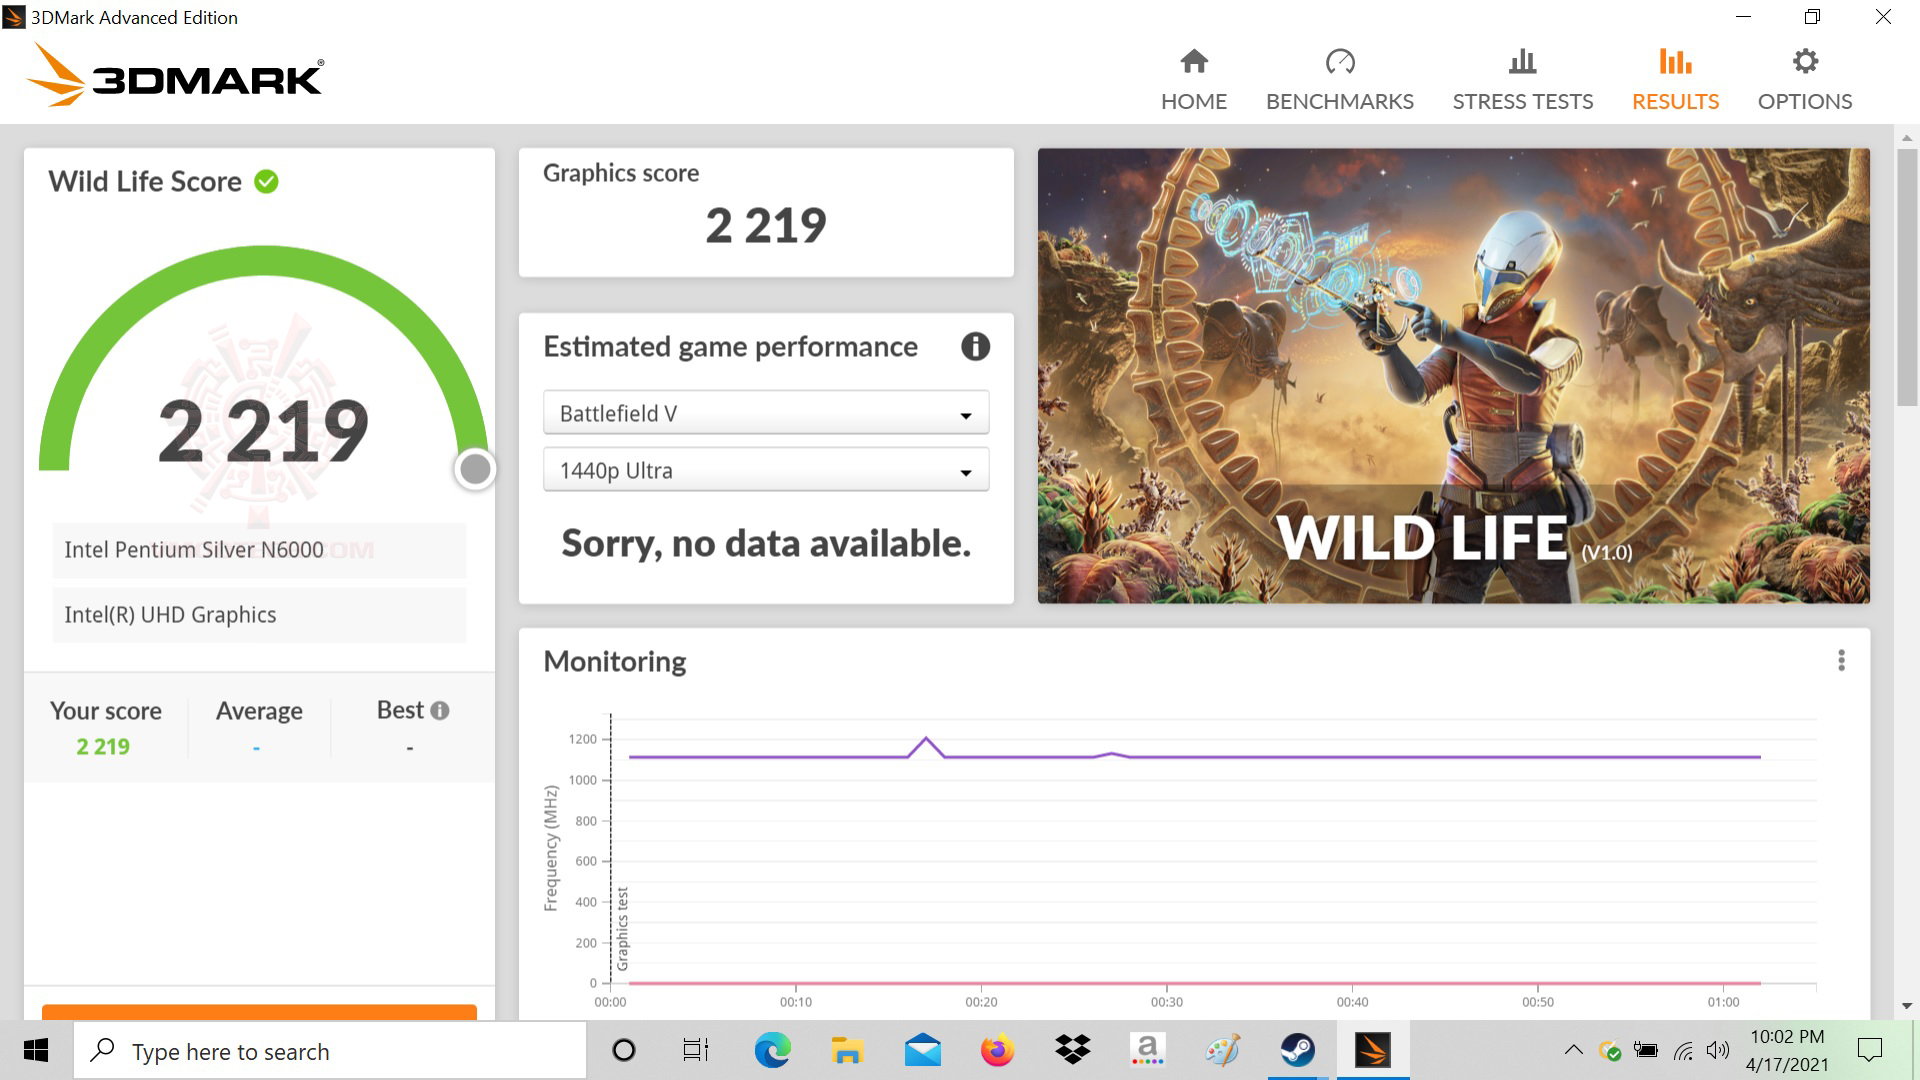Click Estimated game performance info icon

[975, 347]
